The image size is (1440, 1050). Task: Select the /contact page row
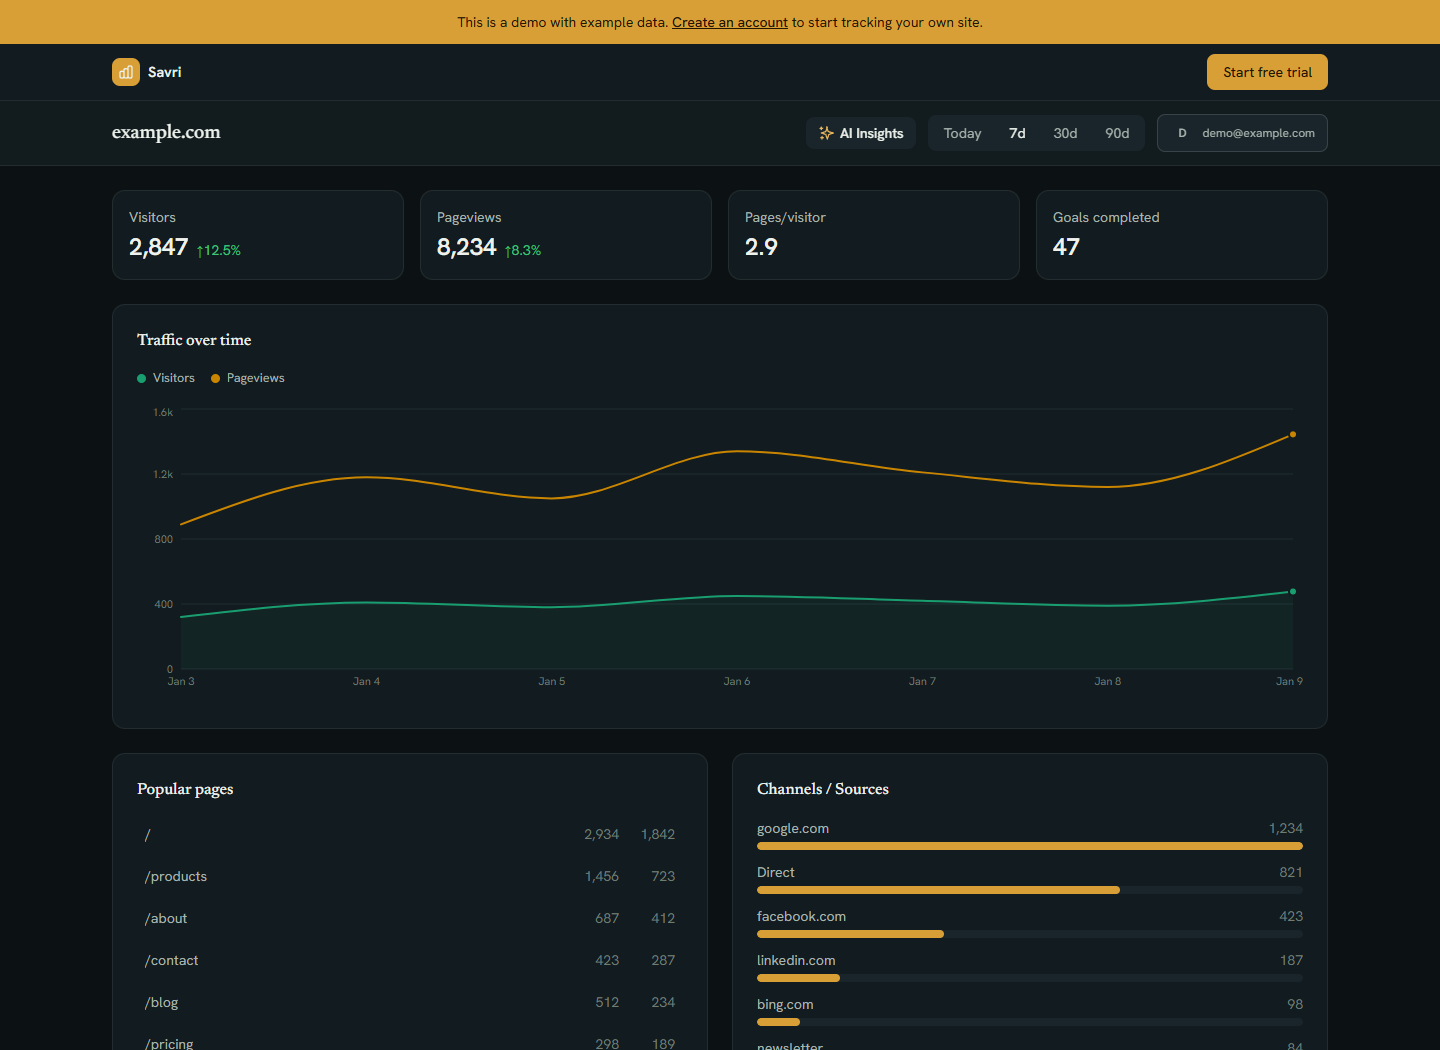click(x=410, y=960)
